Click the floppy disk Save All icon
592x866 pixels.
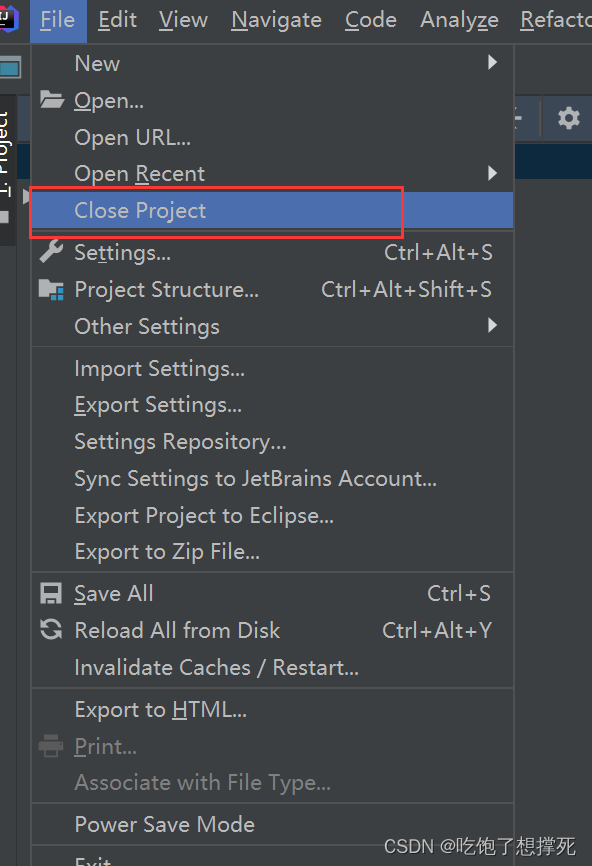(x=51, y=594)
